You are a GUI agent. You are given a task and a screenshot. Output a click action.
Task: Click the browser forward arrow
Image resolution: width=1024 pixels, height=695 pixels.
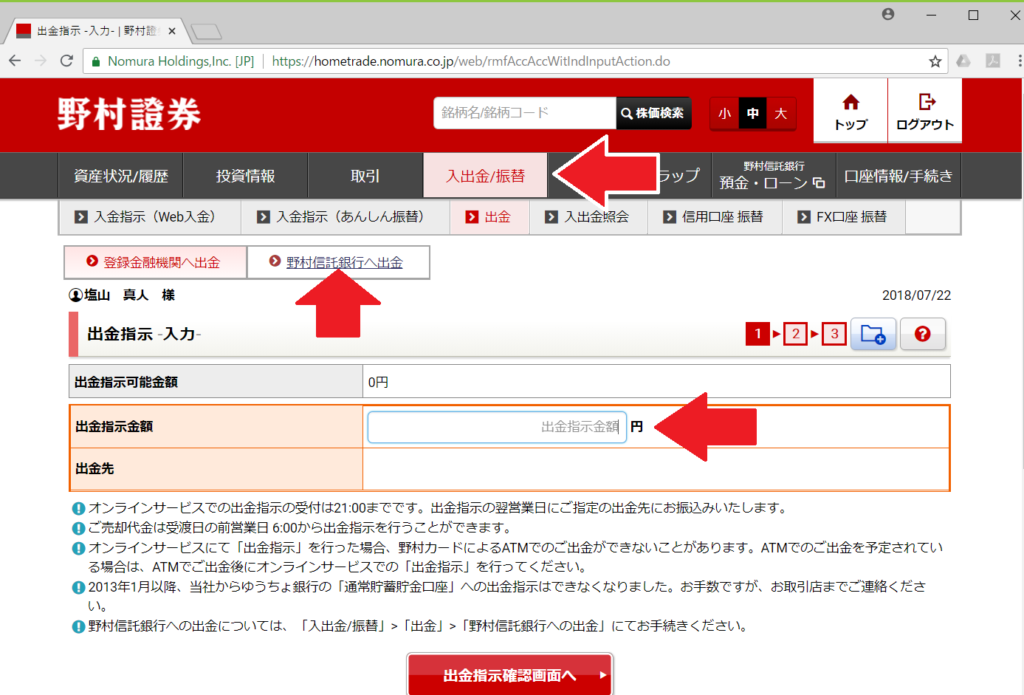pos(40,61)
